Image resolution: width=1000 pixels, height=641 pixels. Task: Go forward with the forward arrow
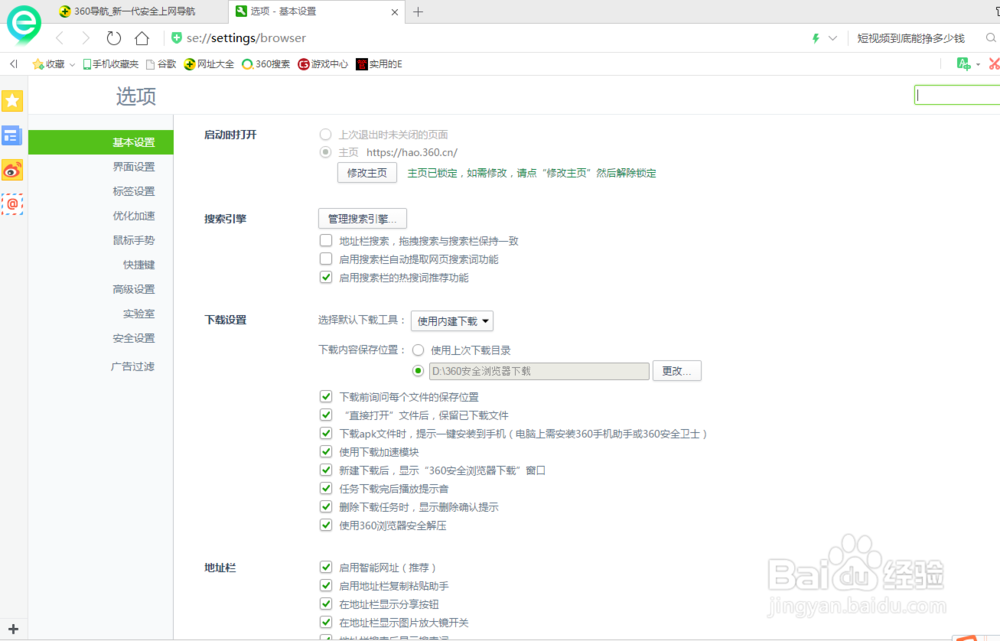click(x=85, y=38)
